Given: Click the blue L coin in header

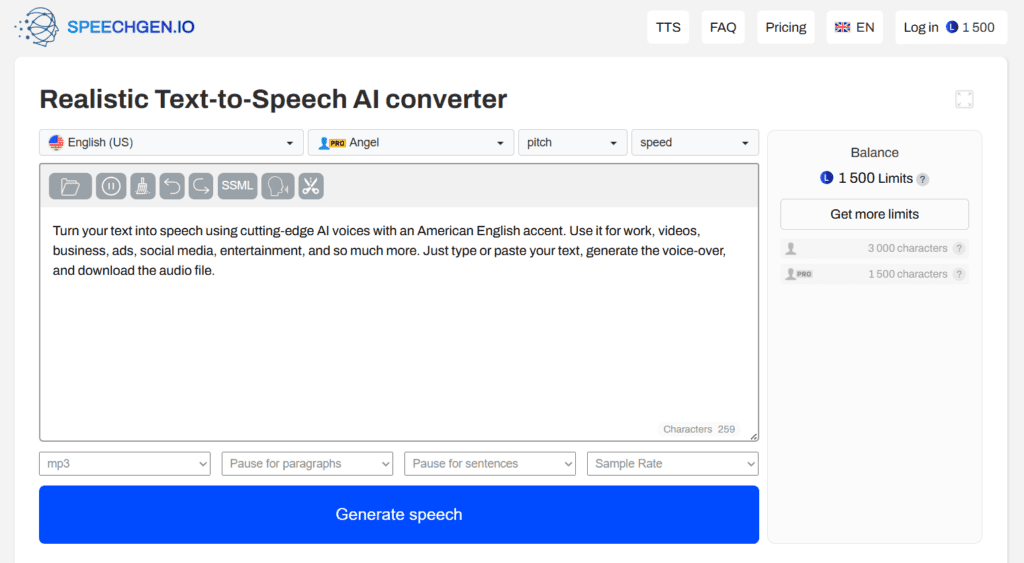Looking at the screenshot, I should point(952,27).
